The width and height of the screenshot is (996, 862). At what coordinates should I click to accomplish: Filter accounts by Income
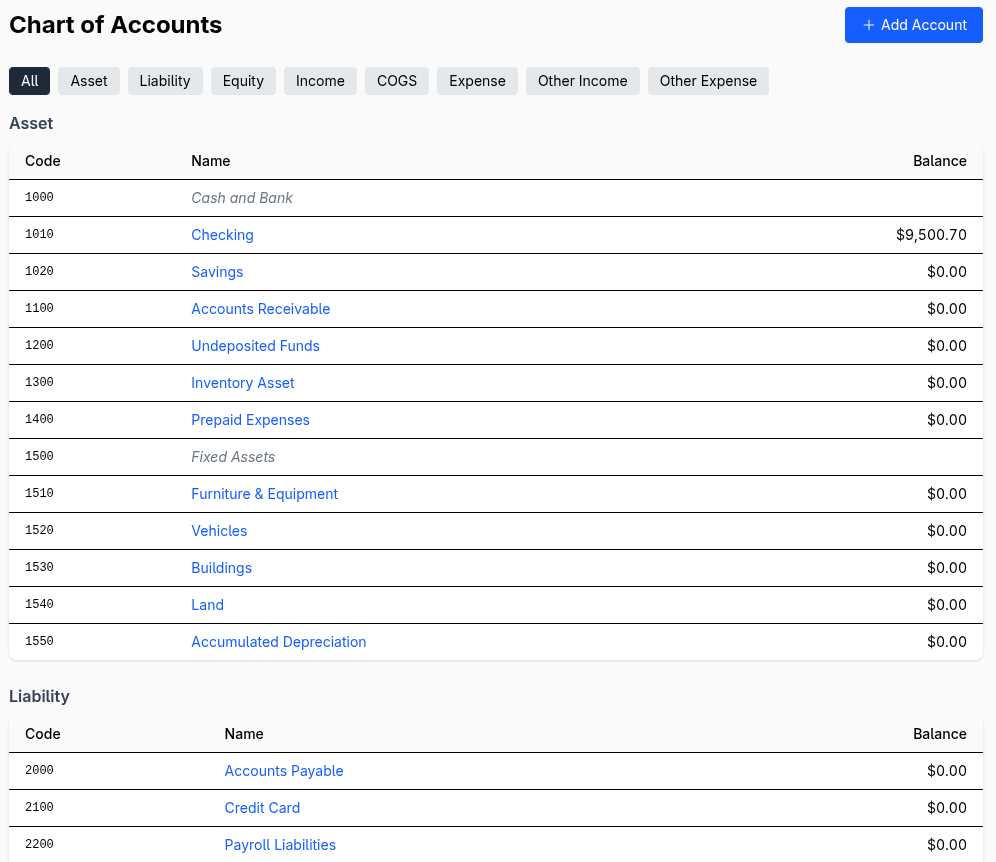tap(320, 81)
